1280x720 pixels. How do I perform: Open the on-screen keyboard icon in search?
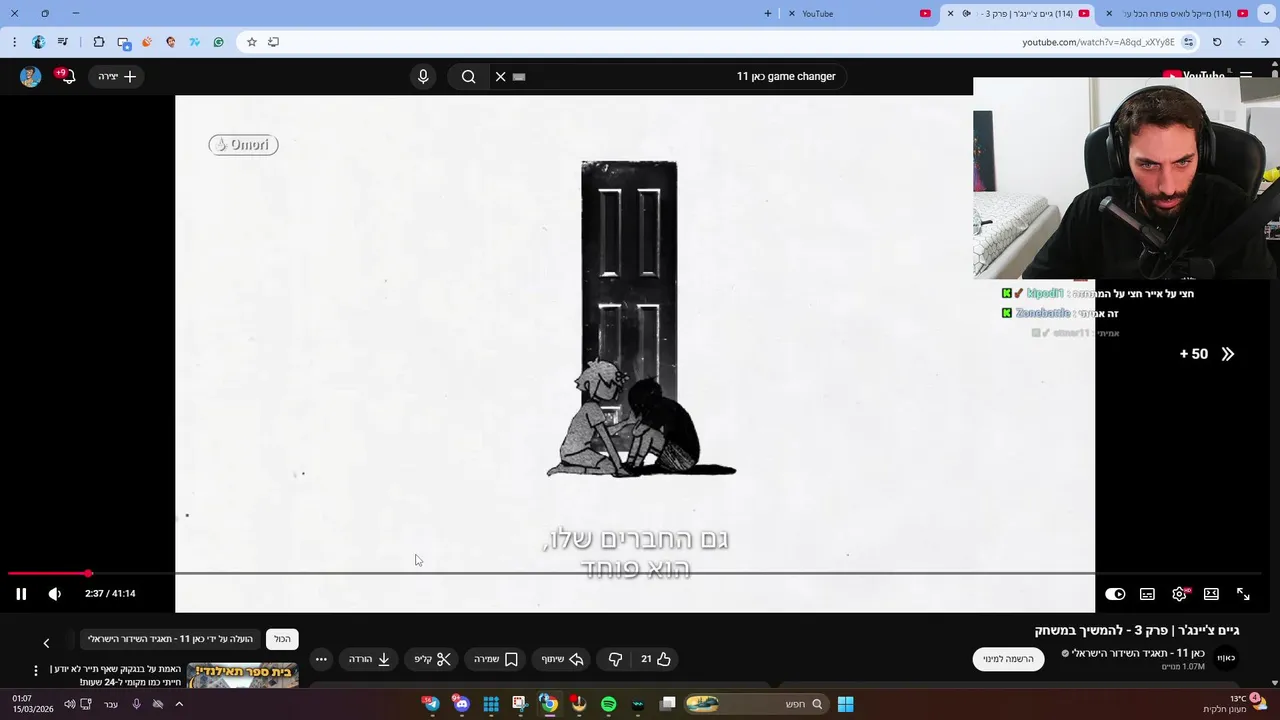(x=519, y=76)
